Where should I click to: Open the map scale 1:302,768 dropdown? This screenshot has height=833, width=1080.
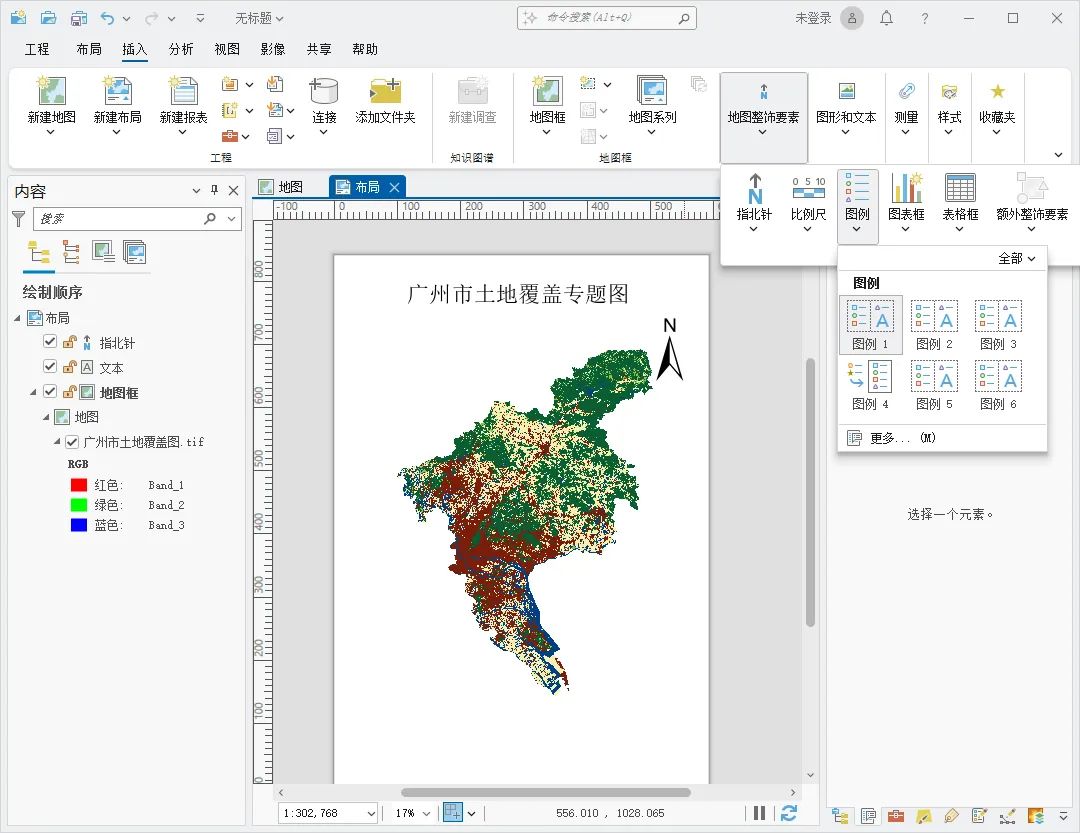(x=371, y=814)
